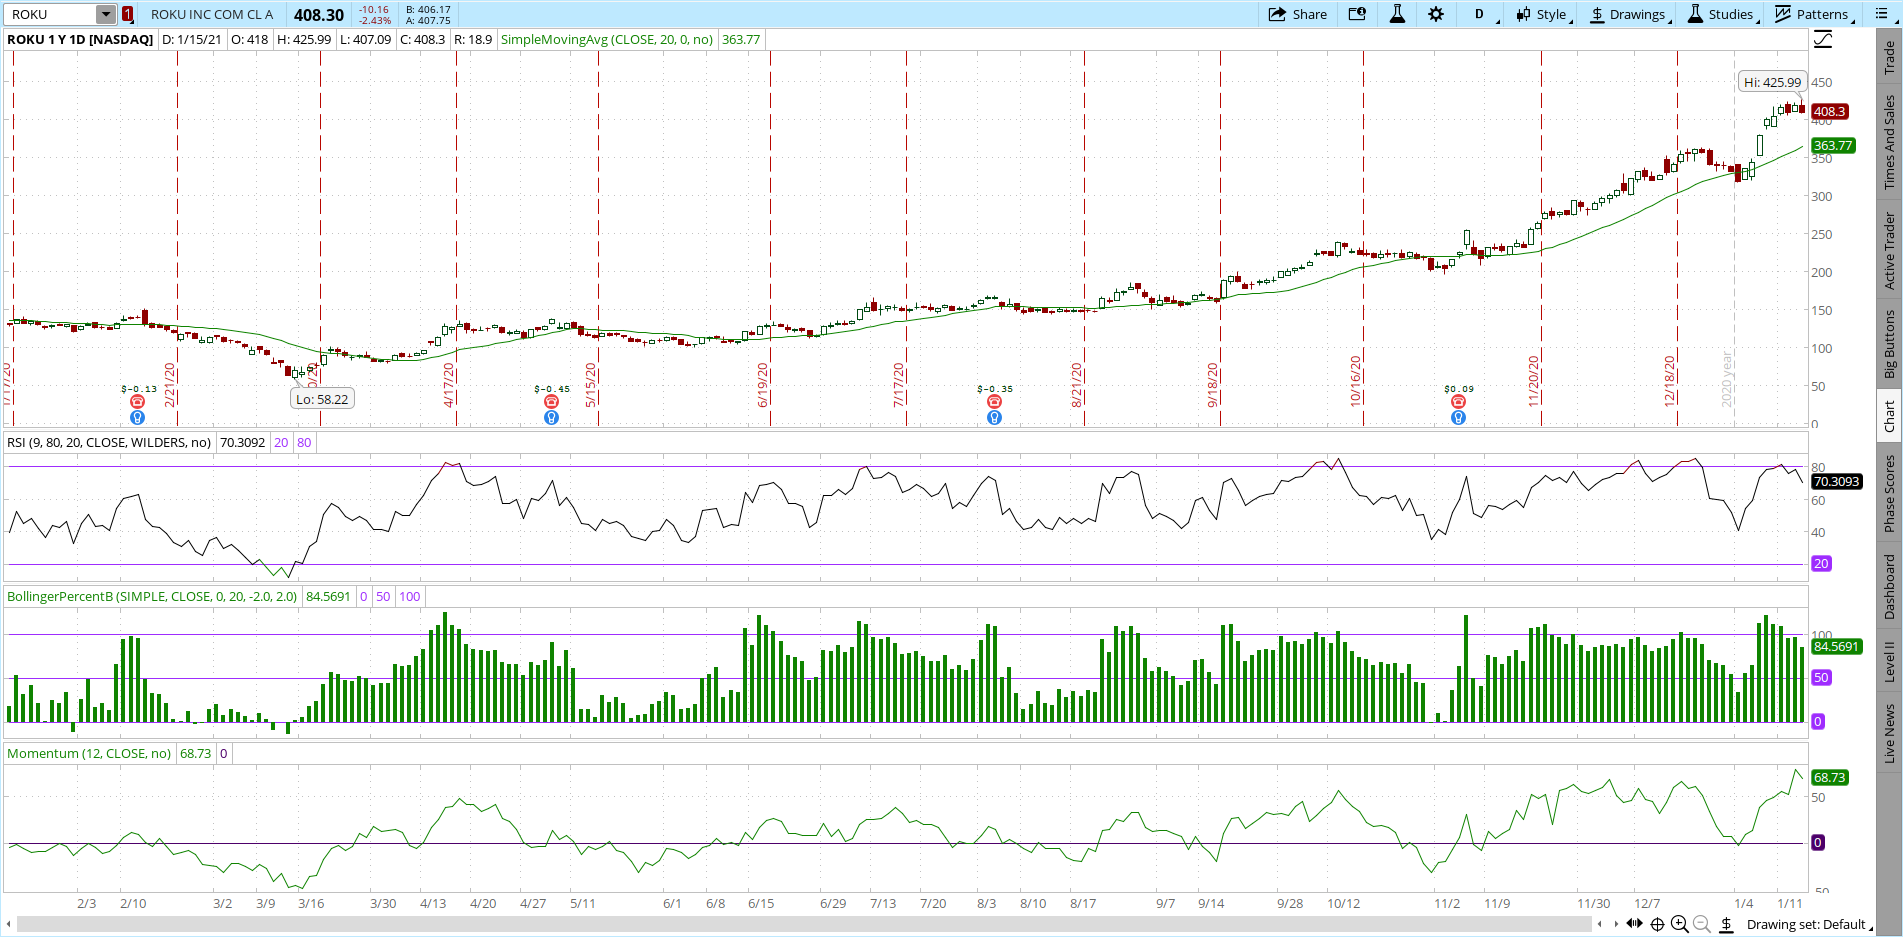
Task: Click the red earnings phone icon near 2/10
Action: 138,402
